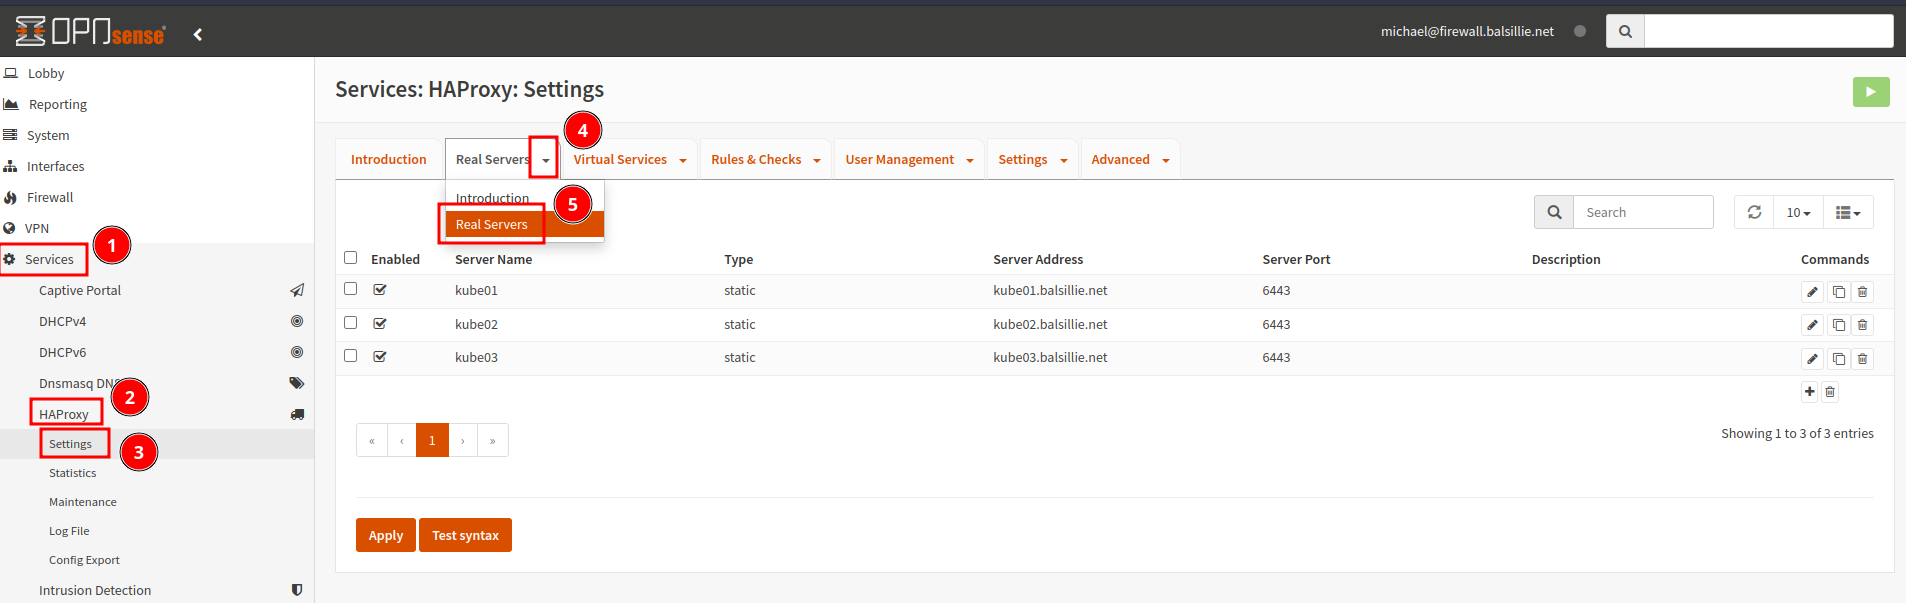The width and height of the screenshot is (1906, 603).
Task: Refresh the server table
Action: 1754,212
